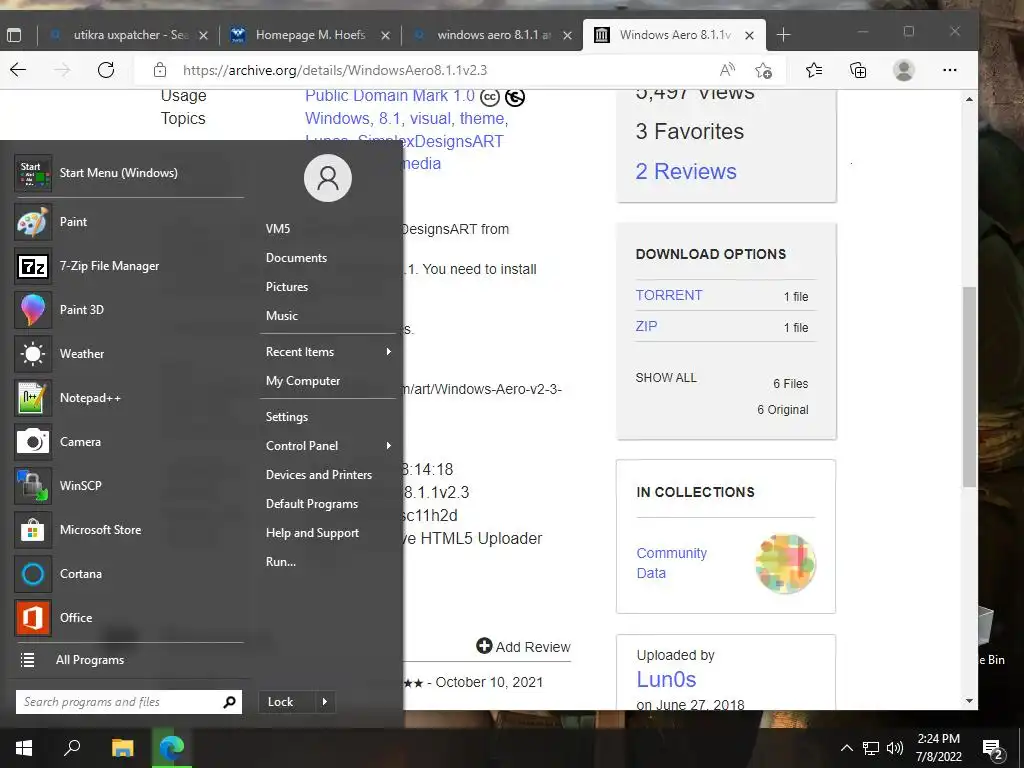Open a new browser tab

pyautogui.click(x=783, y=35)
